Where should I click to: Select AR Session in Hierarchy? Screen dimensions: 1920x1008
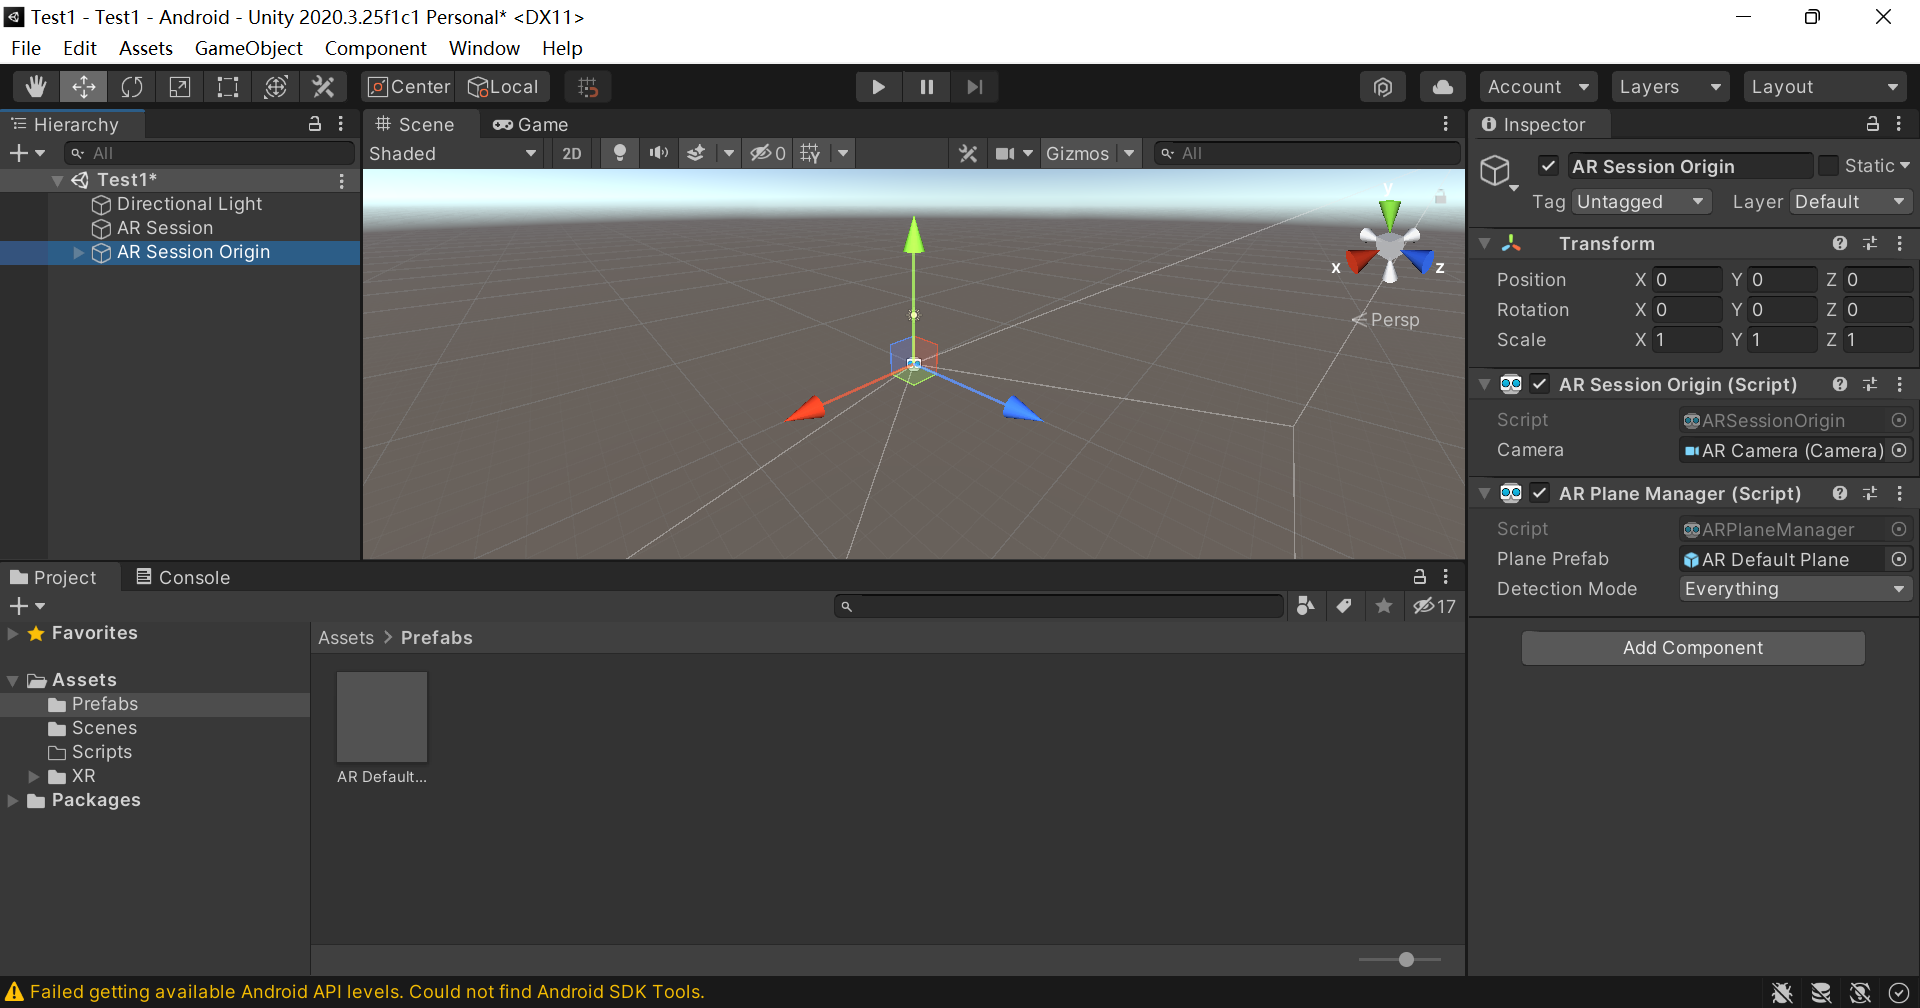165,228
